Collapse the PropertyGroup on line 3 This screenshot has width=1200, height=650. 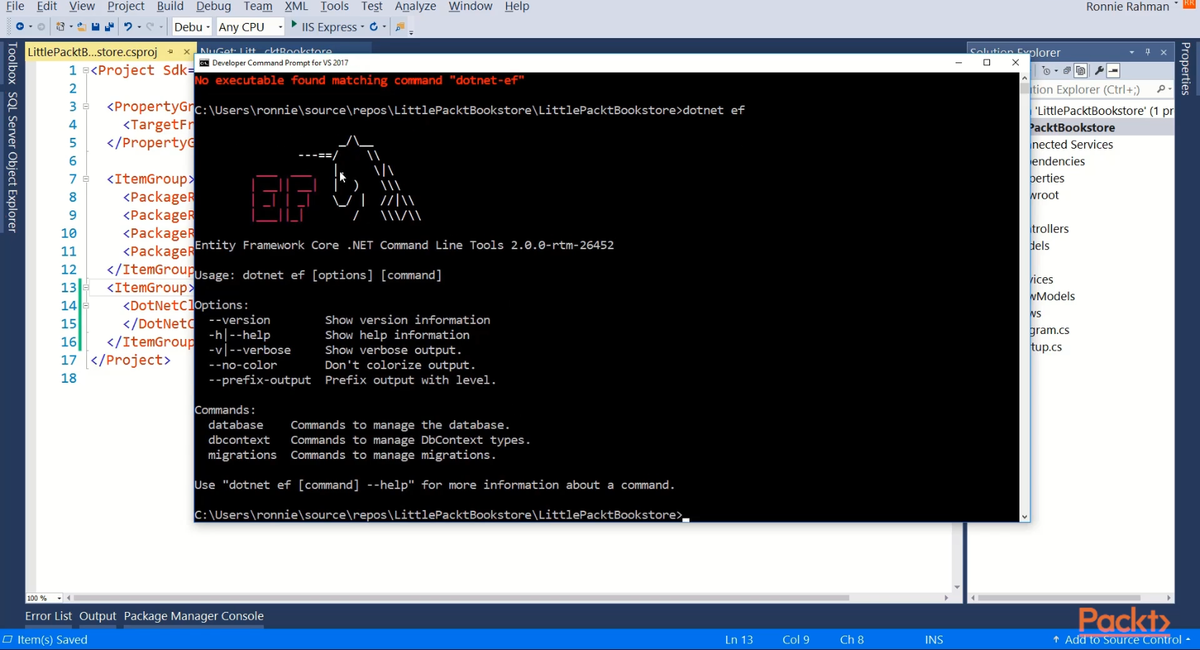point(85,107)
